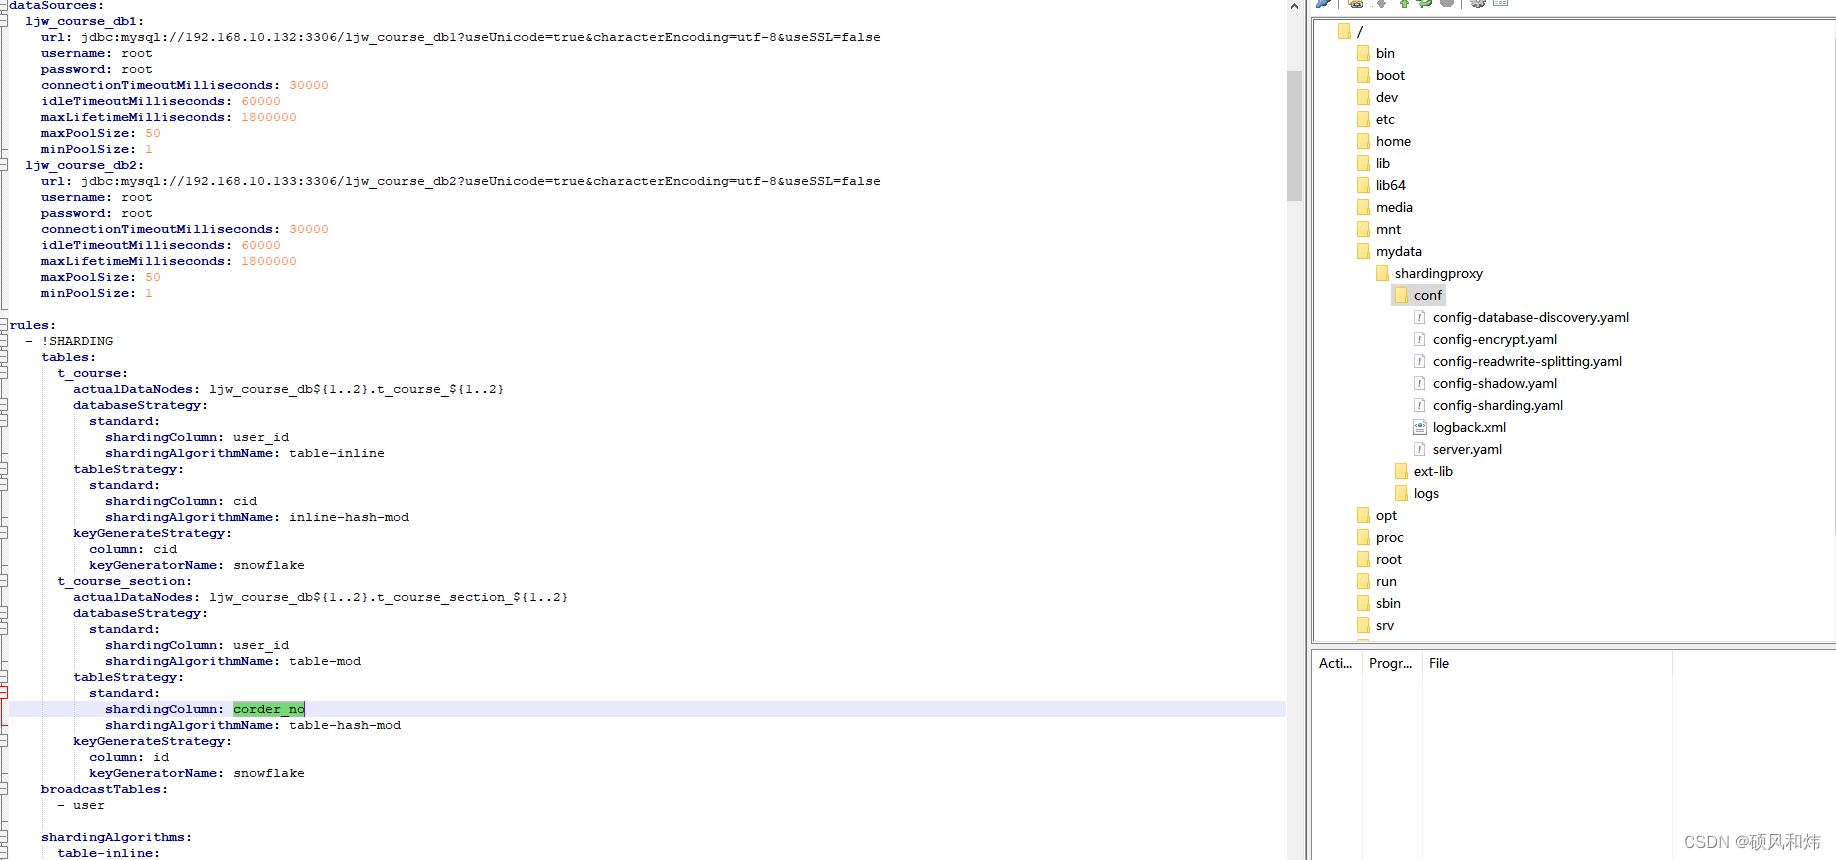Click the dataSources: key
Image resolution: width=1836 pixels, height=860 pixels.
57,5
